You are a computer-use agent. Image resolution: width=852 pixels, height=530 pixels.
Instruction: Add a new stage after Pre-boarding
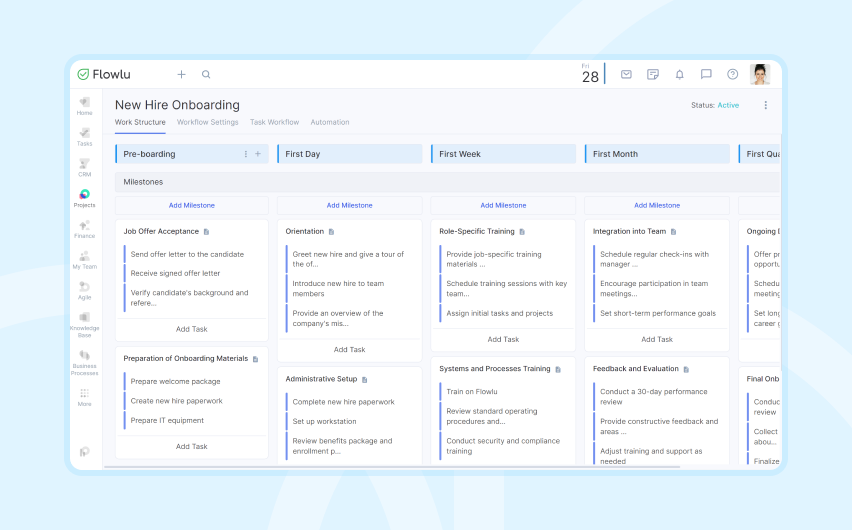(258, 154)
